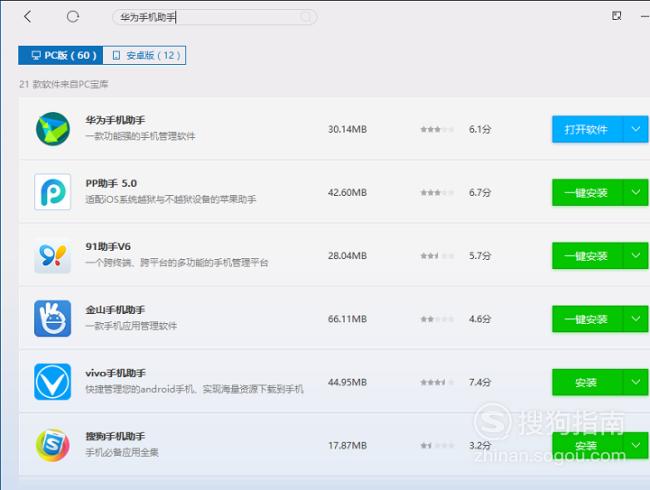Click the 44.95MB size value
The width and height of the screenshot is (650, 490).
point(347,382)
